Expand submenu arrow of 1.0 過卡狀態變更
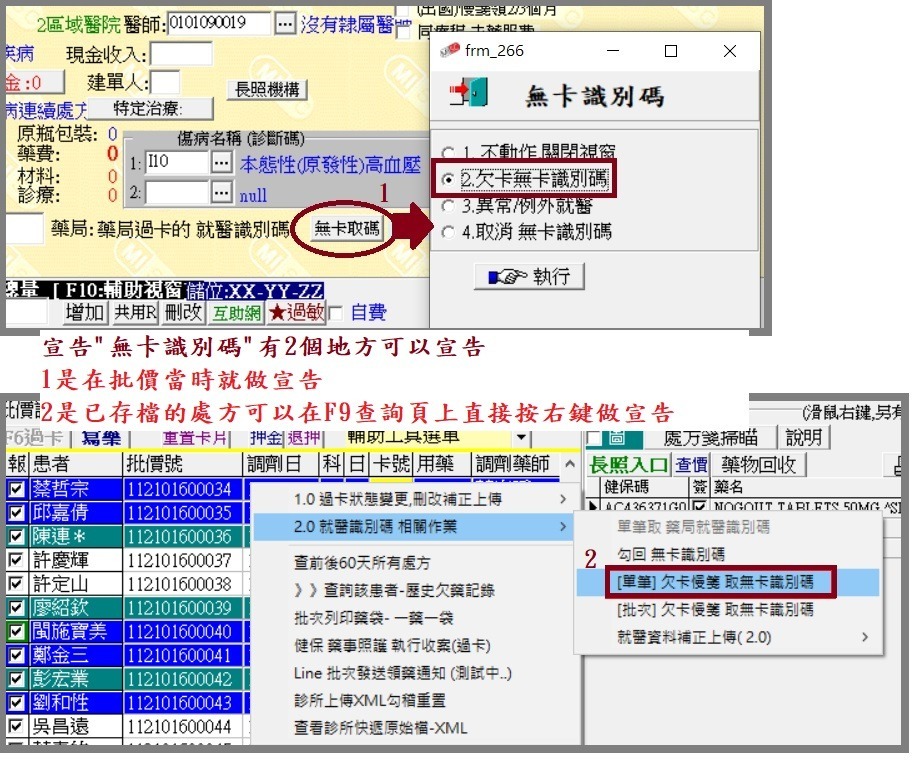This screenshot has height=774, width=924. point(563,499)
